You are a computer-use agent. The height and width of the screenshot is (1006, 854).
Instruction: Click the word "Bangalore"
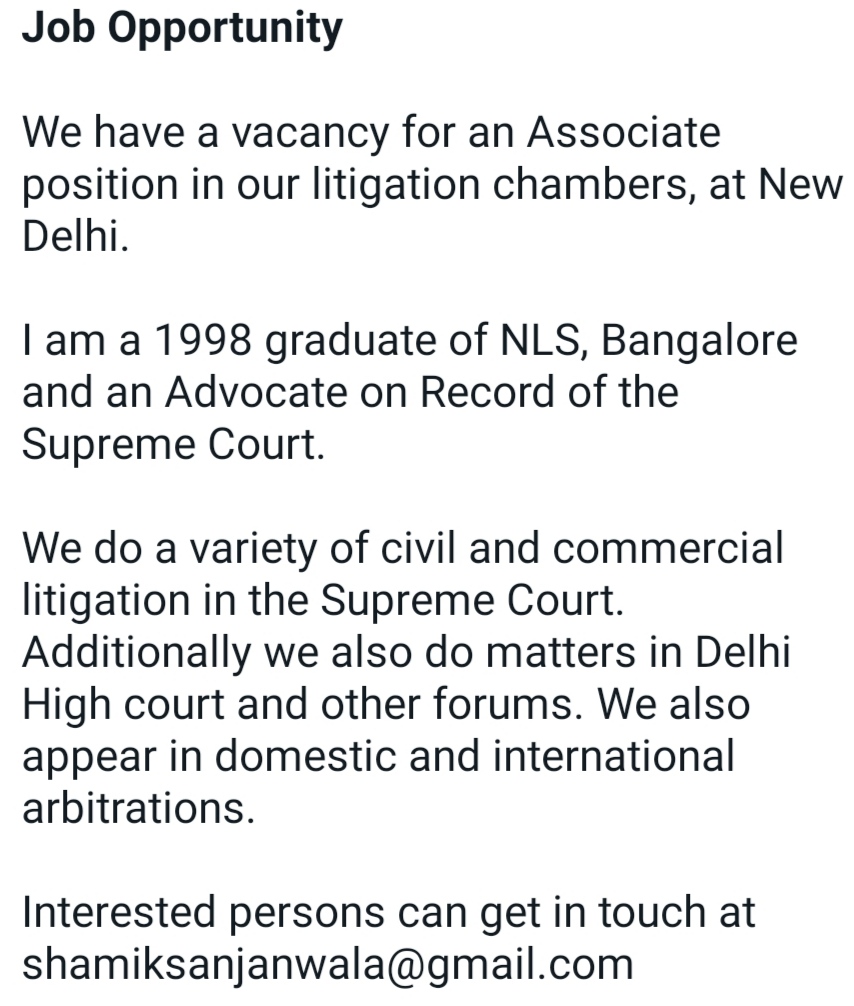[x=699, y=343]
